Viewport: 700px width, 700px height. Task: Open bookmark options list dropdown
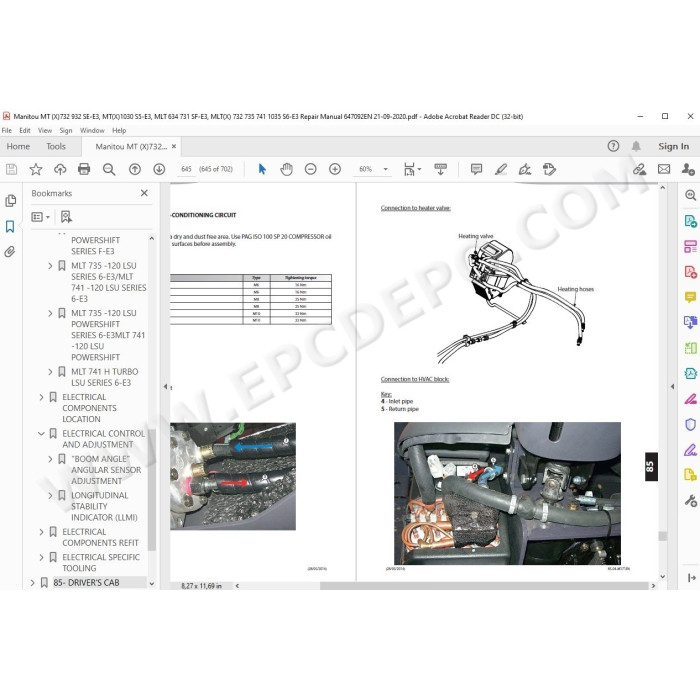(41, 217)
